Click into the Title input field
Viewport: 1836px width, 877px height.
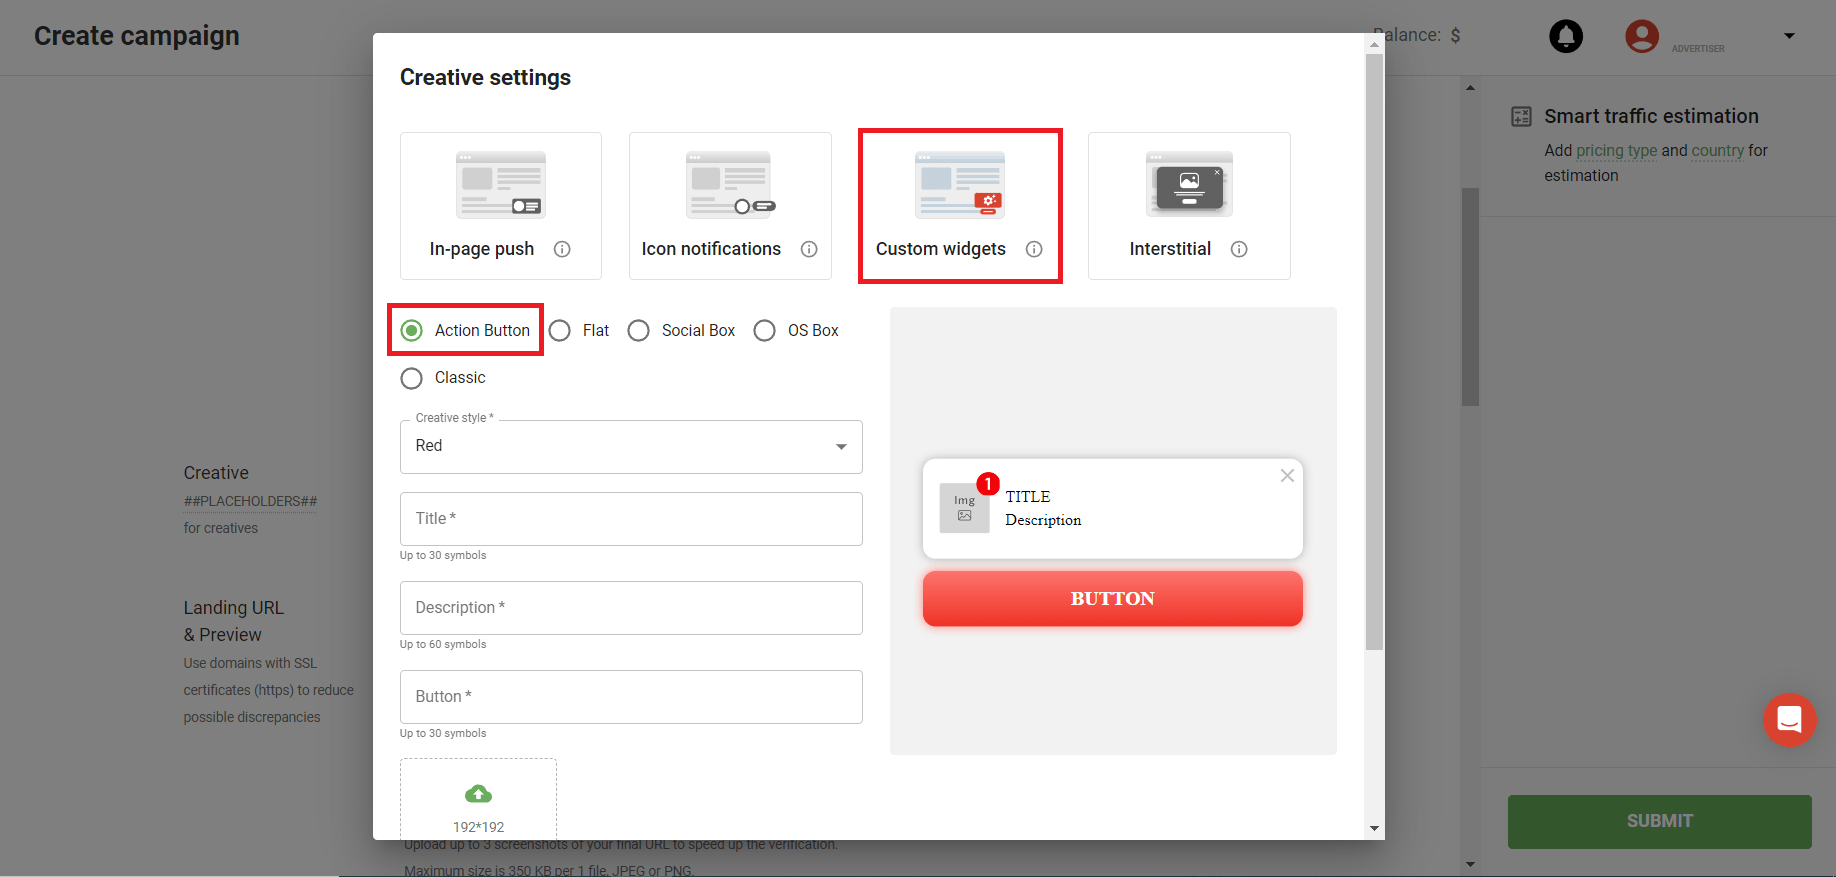(631, 519)
